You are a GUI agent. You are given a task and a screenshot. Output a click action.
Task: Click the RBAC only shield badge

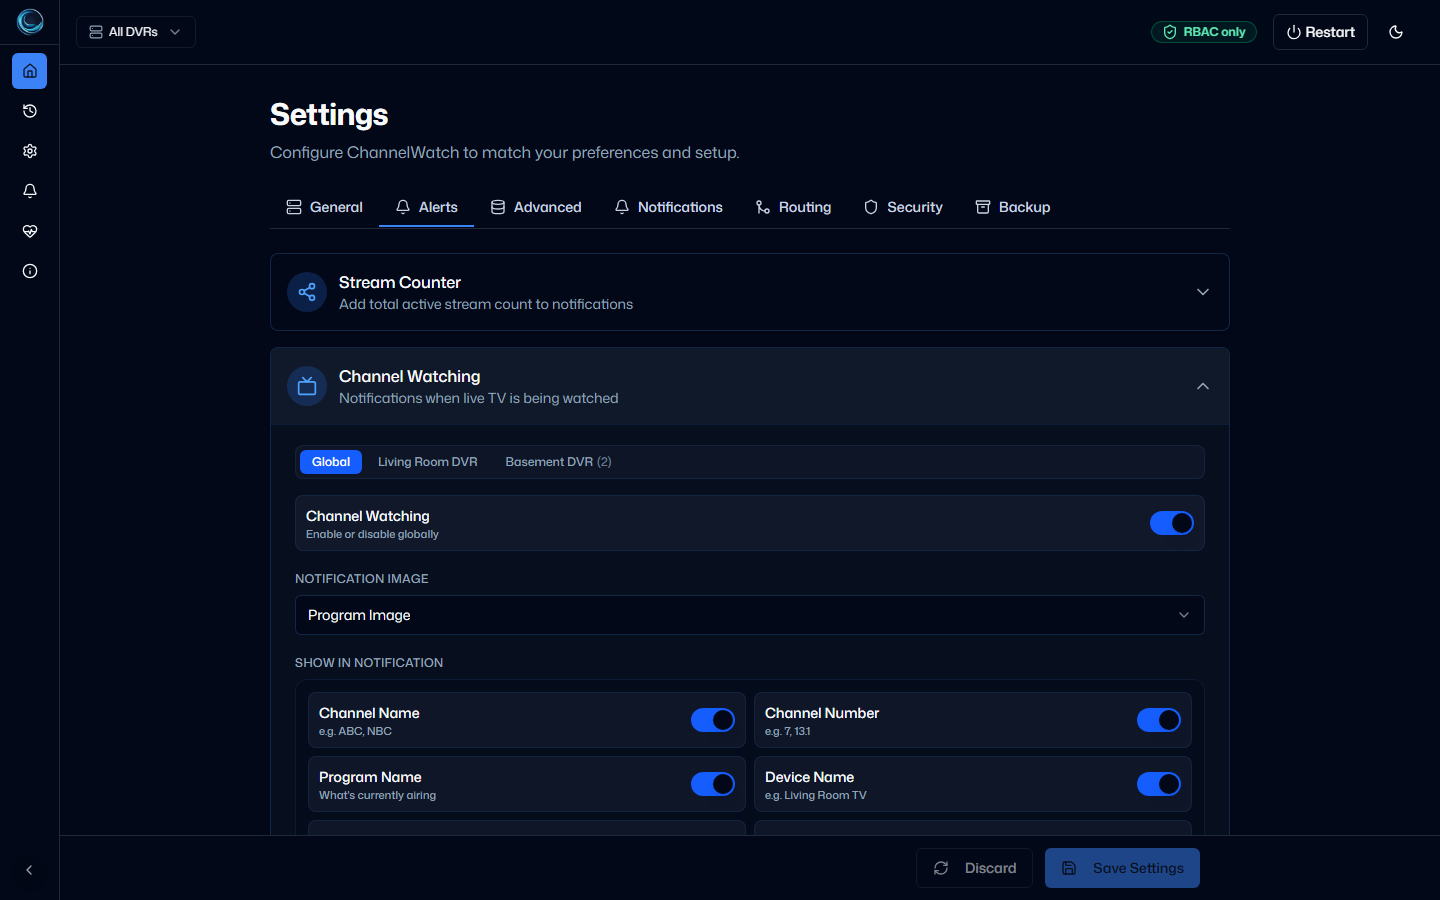point(1204,32)
